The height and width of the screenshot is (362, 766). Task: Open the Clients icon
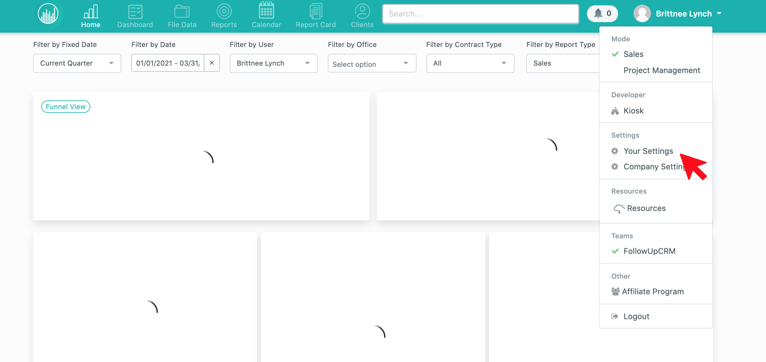coord(362,12)
